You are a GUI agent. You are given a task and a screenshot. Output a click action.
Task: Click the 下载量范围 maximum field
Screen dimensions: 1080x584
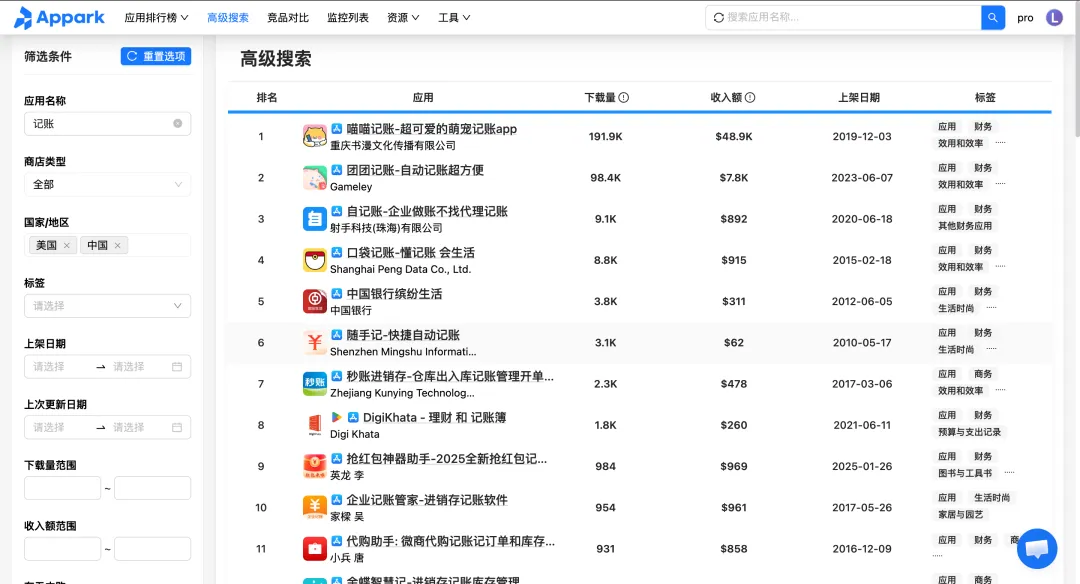point(152,488)
